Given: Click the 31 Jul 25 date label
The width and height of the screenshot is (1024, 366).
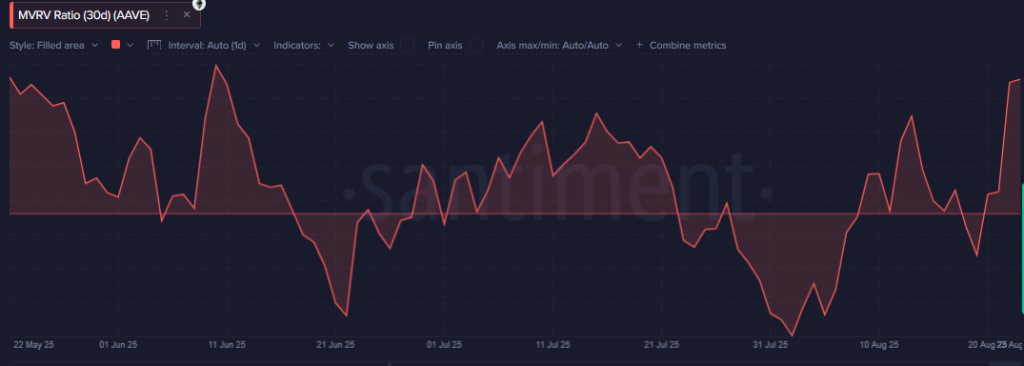Looking at the screenshot, I should (771, 344).
